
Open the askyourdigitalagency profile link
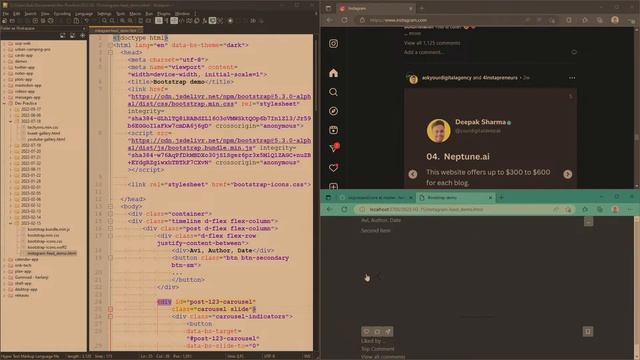447,78
